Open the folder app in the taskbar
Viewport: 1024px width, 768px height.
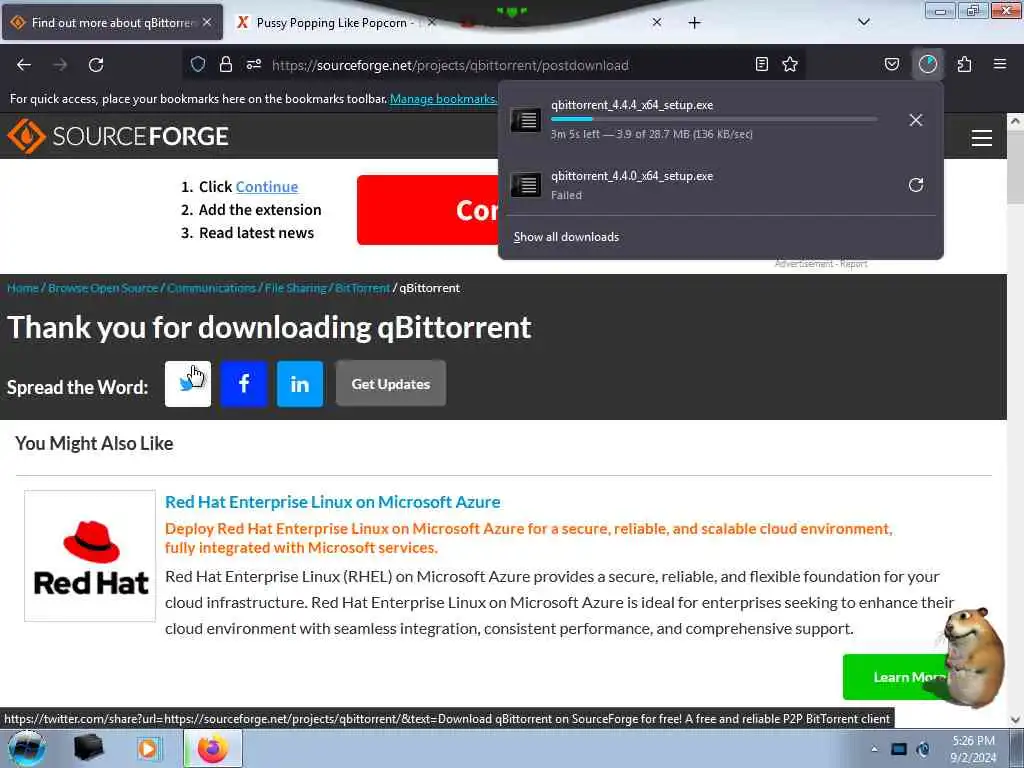(89, 748)
